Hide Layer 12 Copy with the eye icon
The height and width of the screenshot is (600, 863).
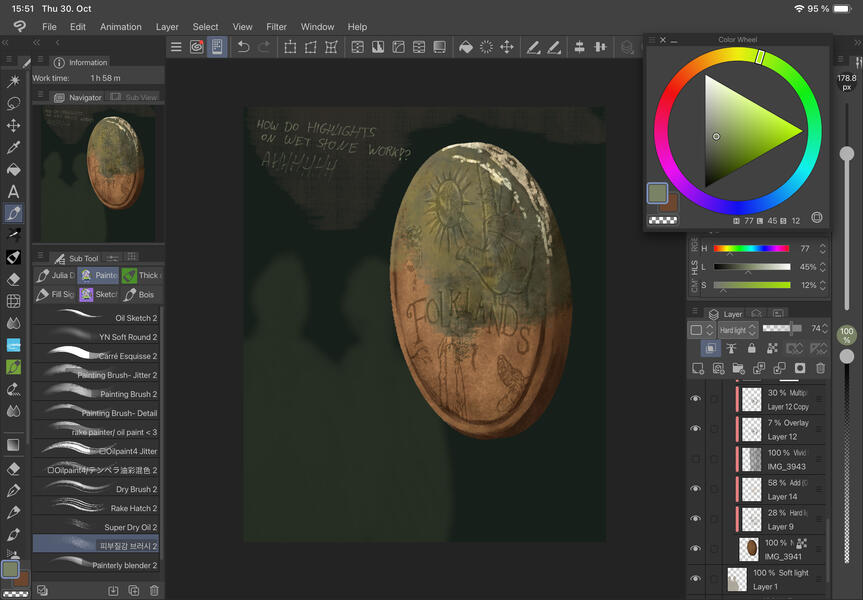[695, 399]
